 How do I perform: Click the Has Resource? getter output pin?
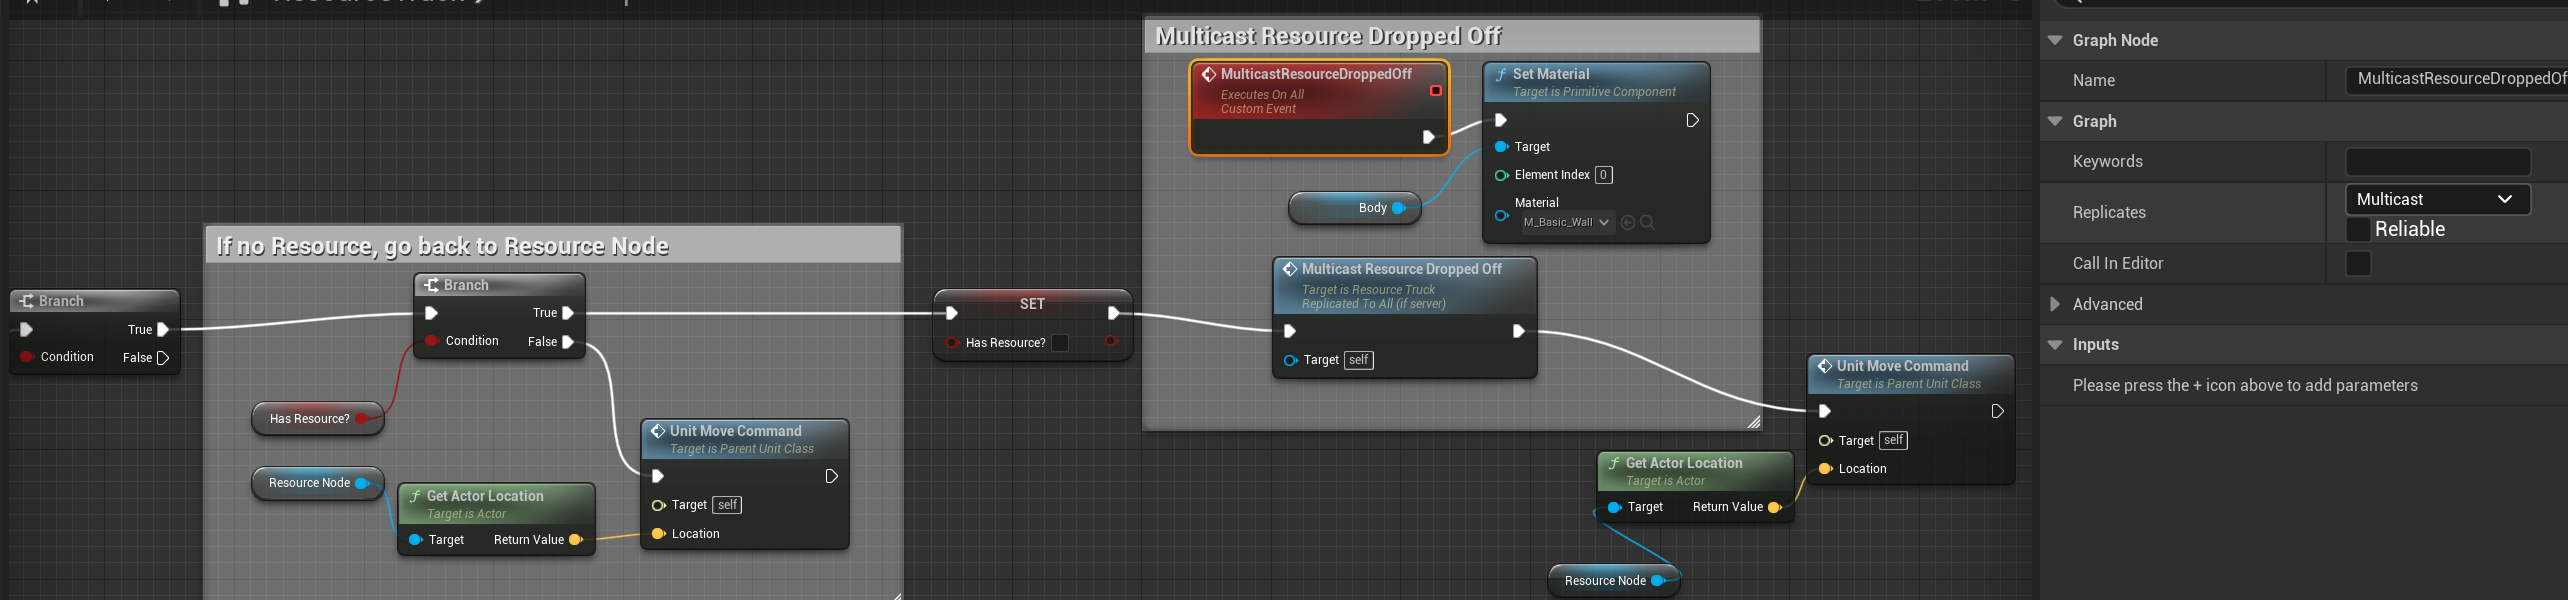tap(361, 419)
